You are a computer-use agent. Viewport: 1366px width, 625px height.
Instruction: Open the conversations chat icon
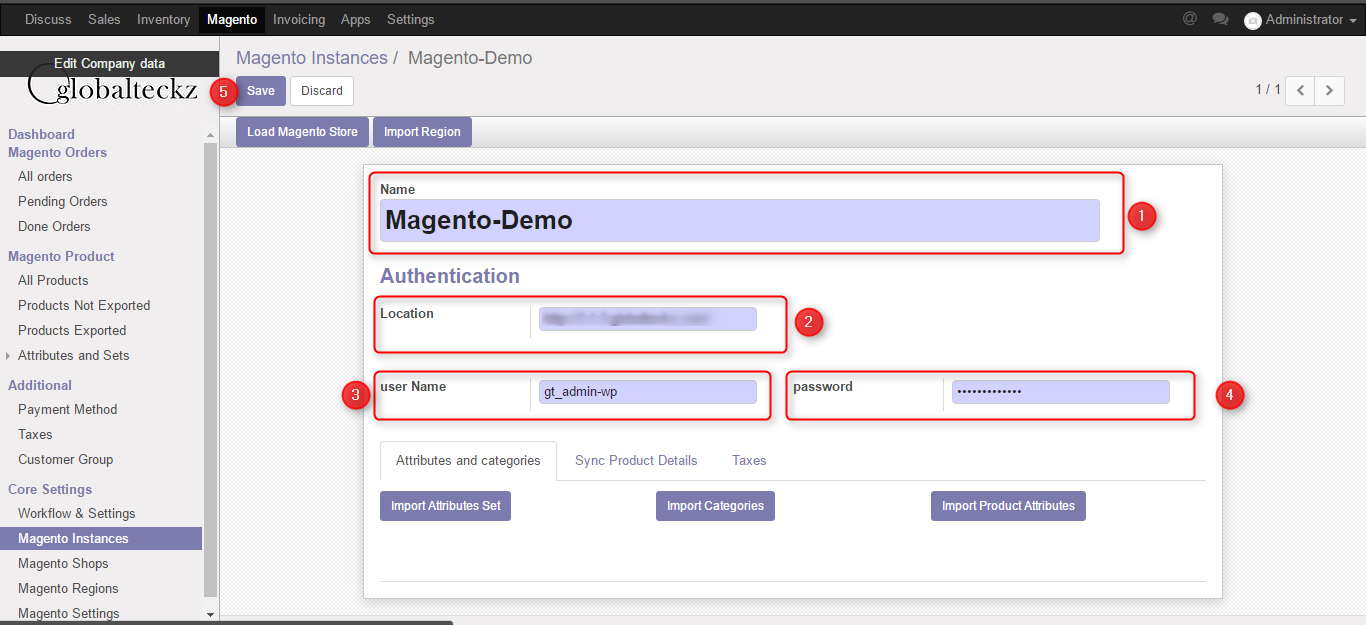(1220, 19)
